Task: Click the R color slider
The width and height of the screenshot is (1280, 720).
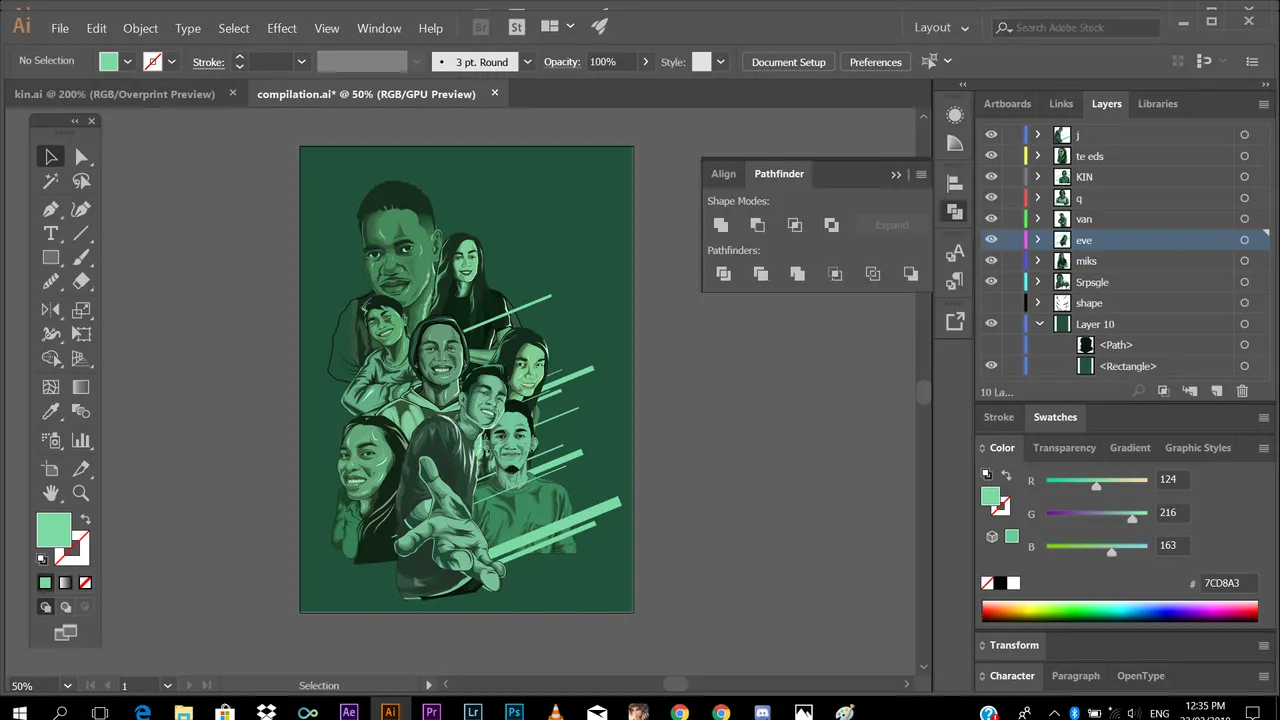Action: click(x=1096, y=481)
